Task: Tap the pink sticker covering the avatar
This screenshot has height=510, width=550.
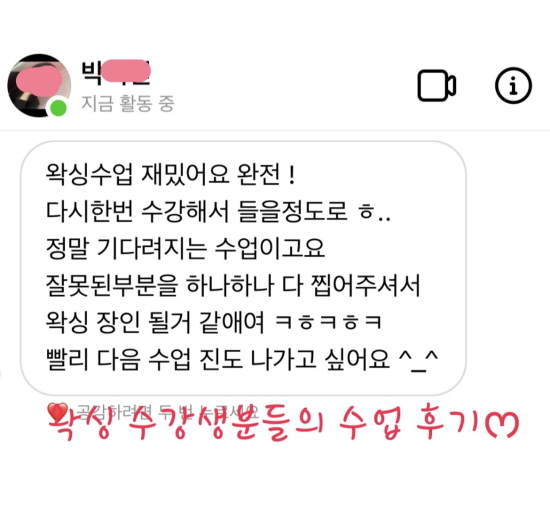Action: tap(39, 81)
